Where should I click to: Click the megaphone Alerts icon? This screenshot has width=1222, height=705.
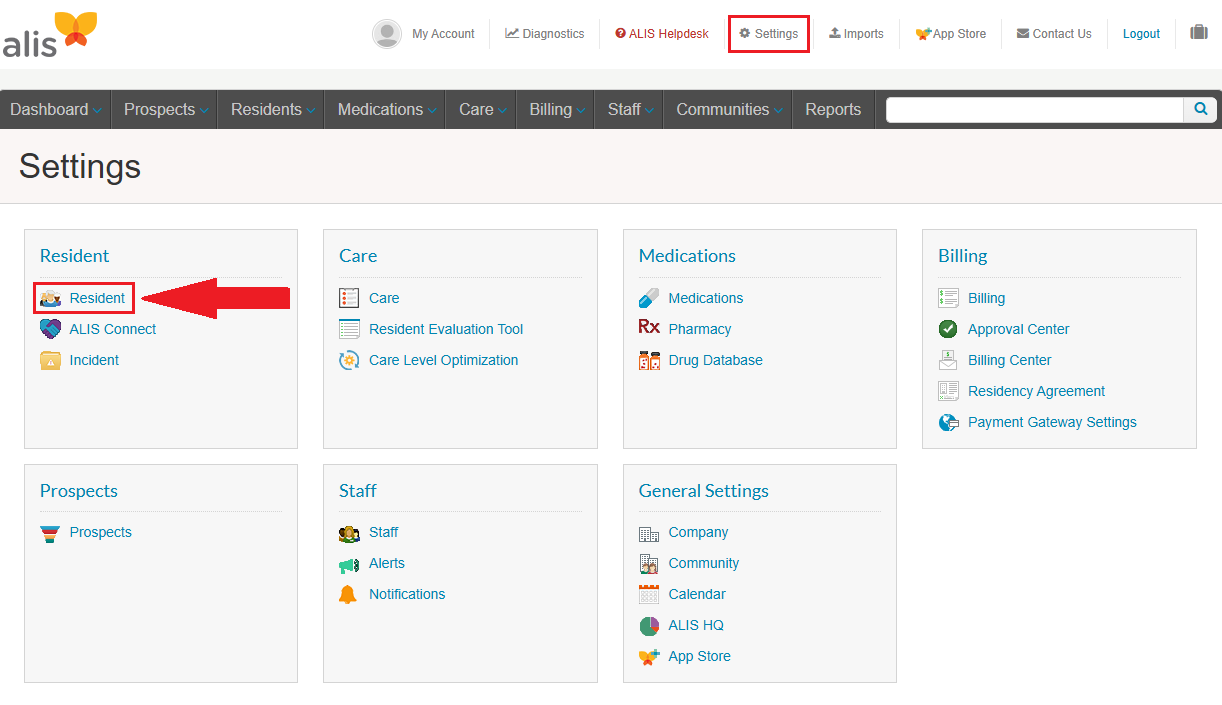tap(348, 565)
